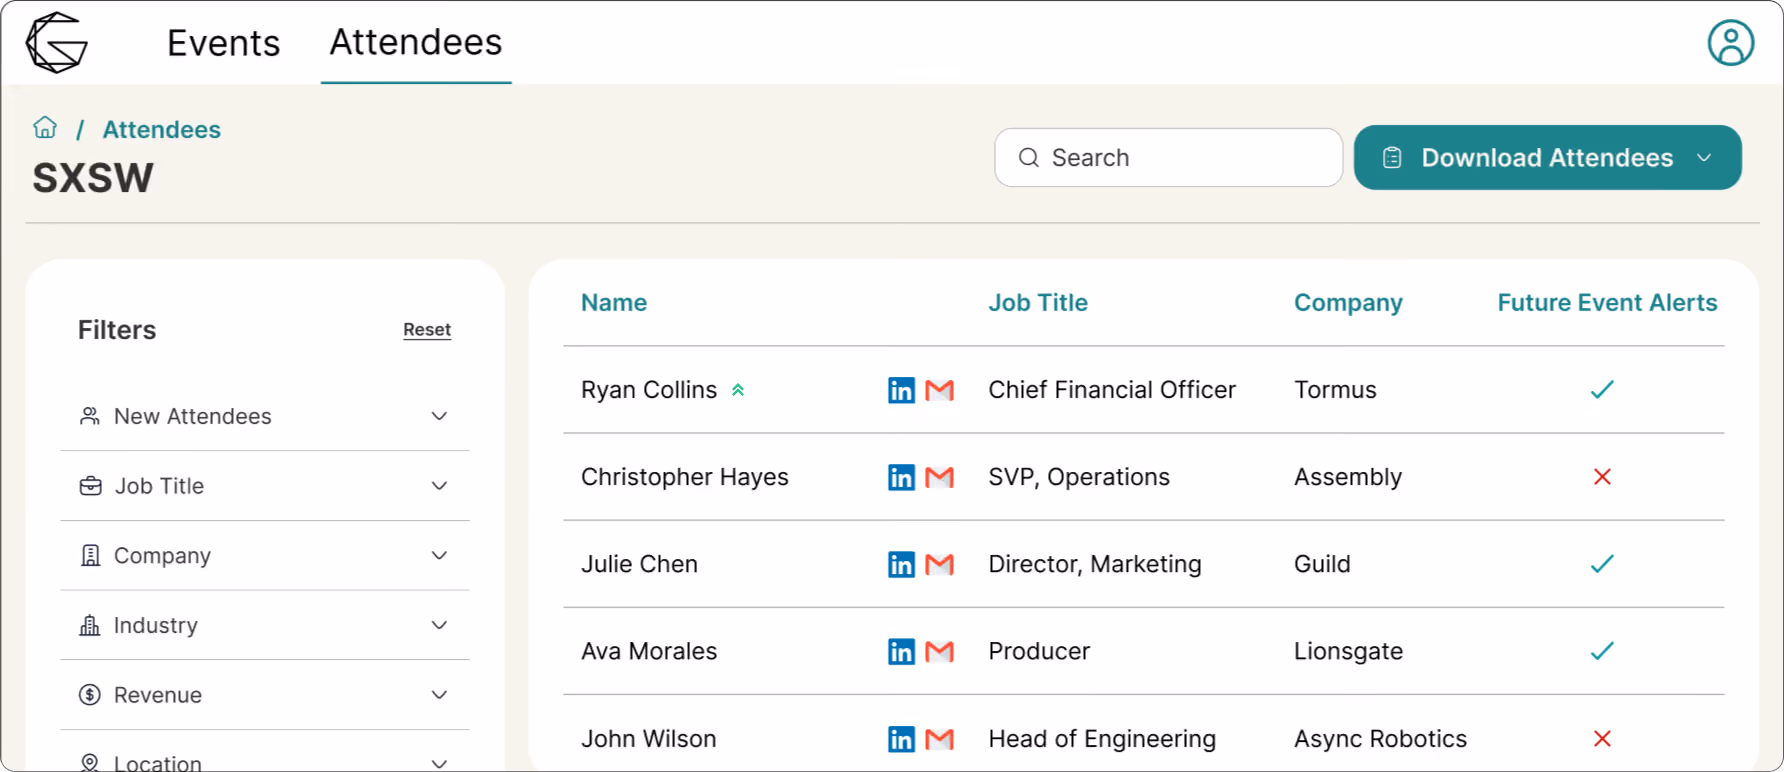Click the search magnifier icon
The width and height of the screenshot is (1784, 772).
click(1029, 157)
